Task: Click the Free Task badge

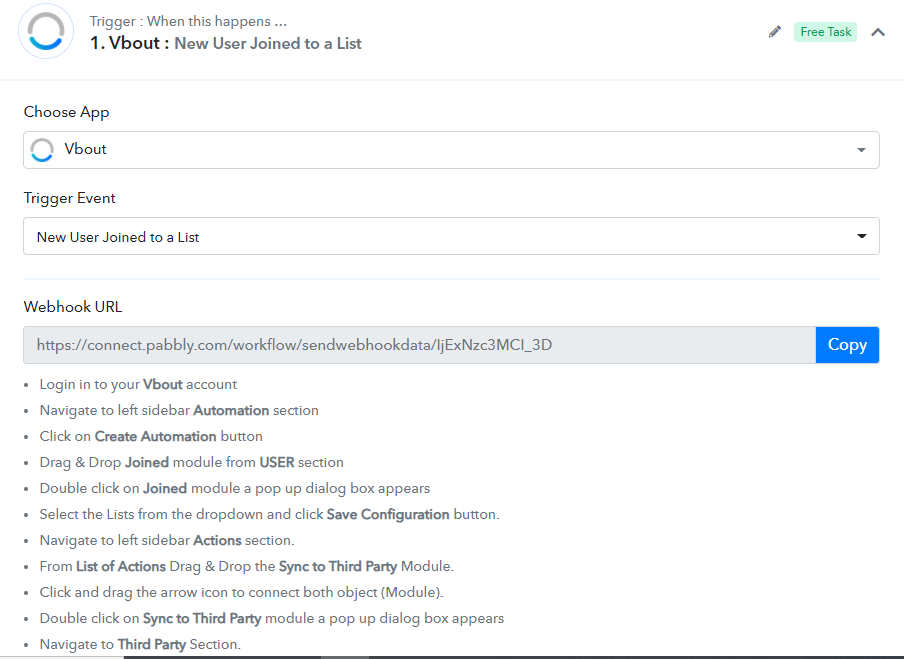Action: point(825,32)
